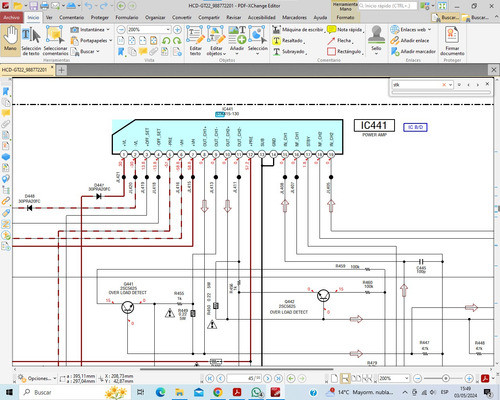Select the Subrayado underline tool
Screen dimensions: 500x400
click(x=289, y=52)
